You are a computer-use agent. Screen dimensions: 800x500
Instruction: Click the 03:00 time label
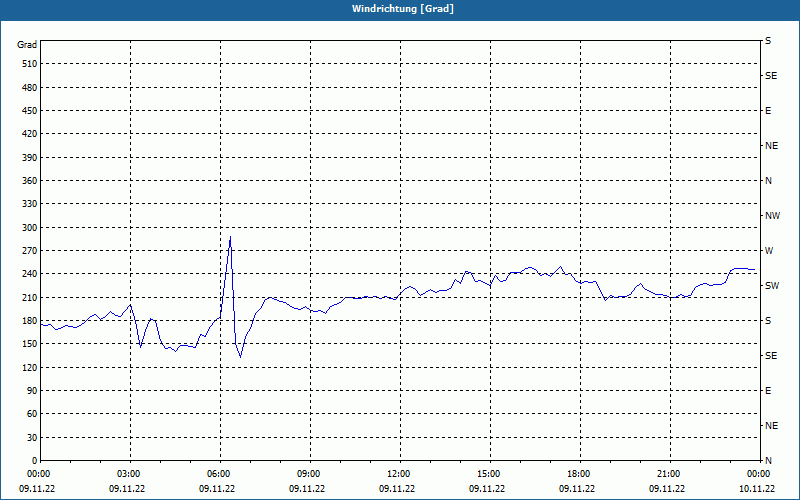pos(130,474)
